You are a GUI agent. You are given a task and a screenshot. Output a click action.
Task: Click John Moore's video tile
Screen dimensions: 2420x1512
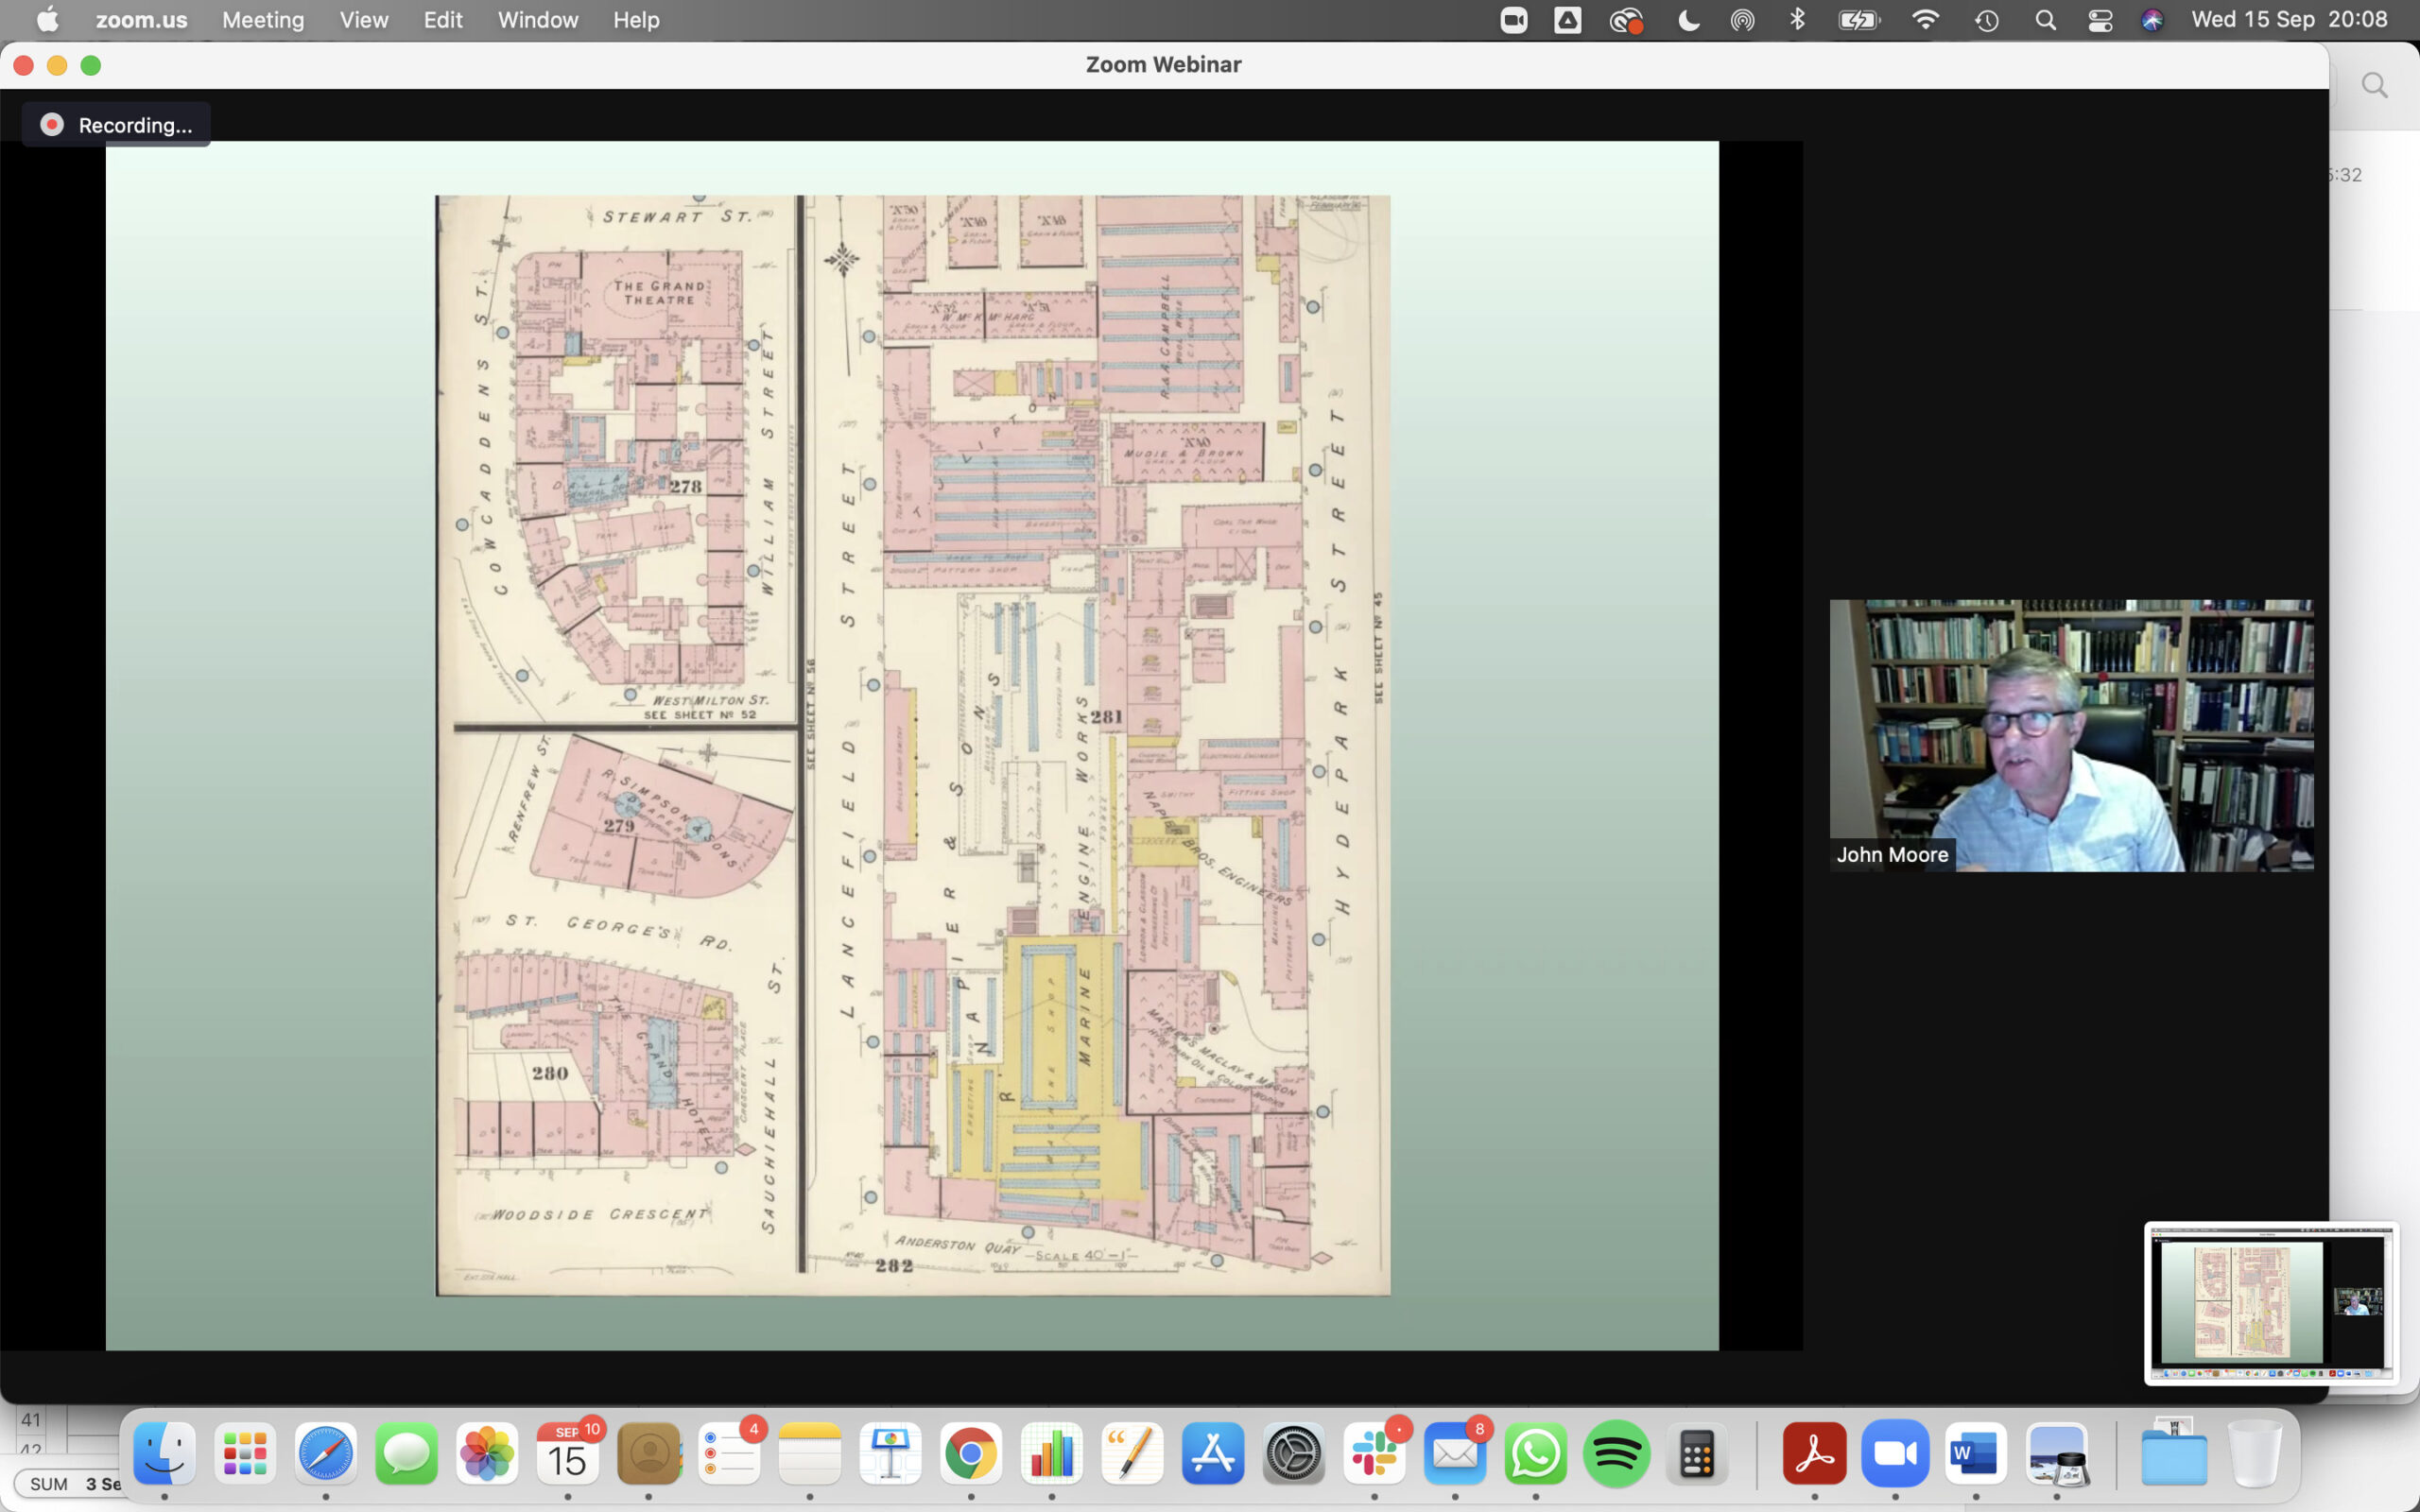[2071, 735]
